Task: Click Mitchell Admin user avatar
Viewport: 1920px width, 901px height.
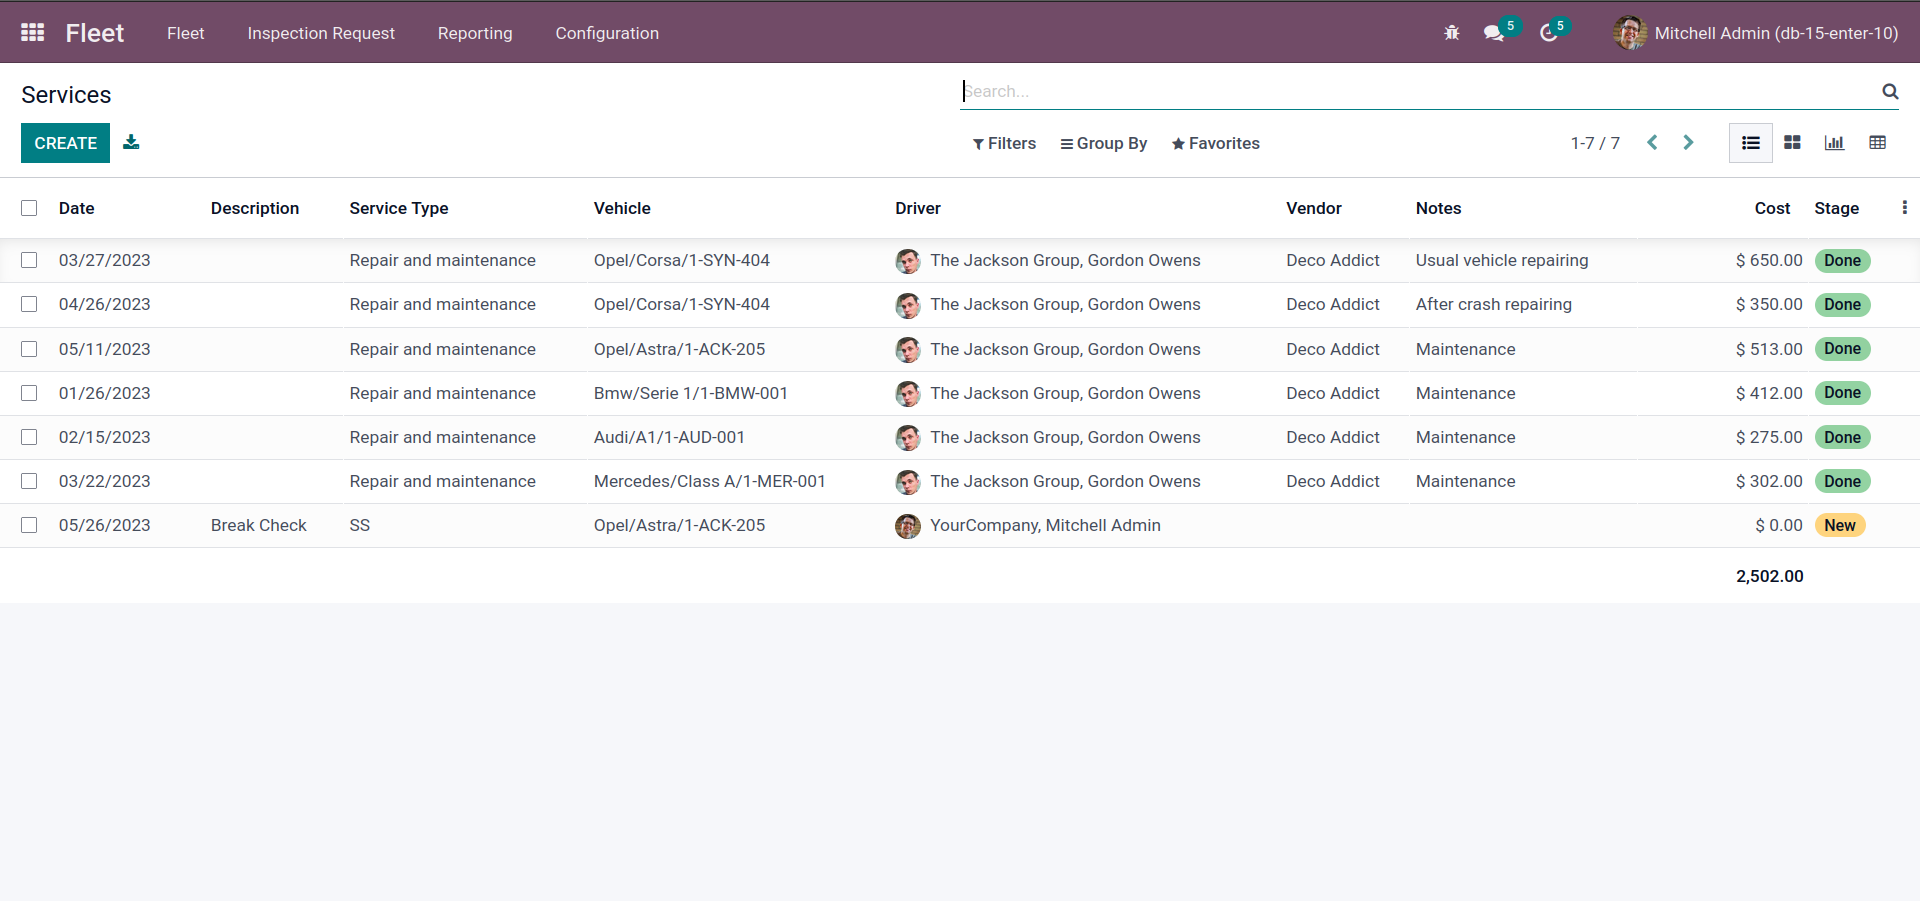Action: tap(1630, 33)
